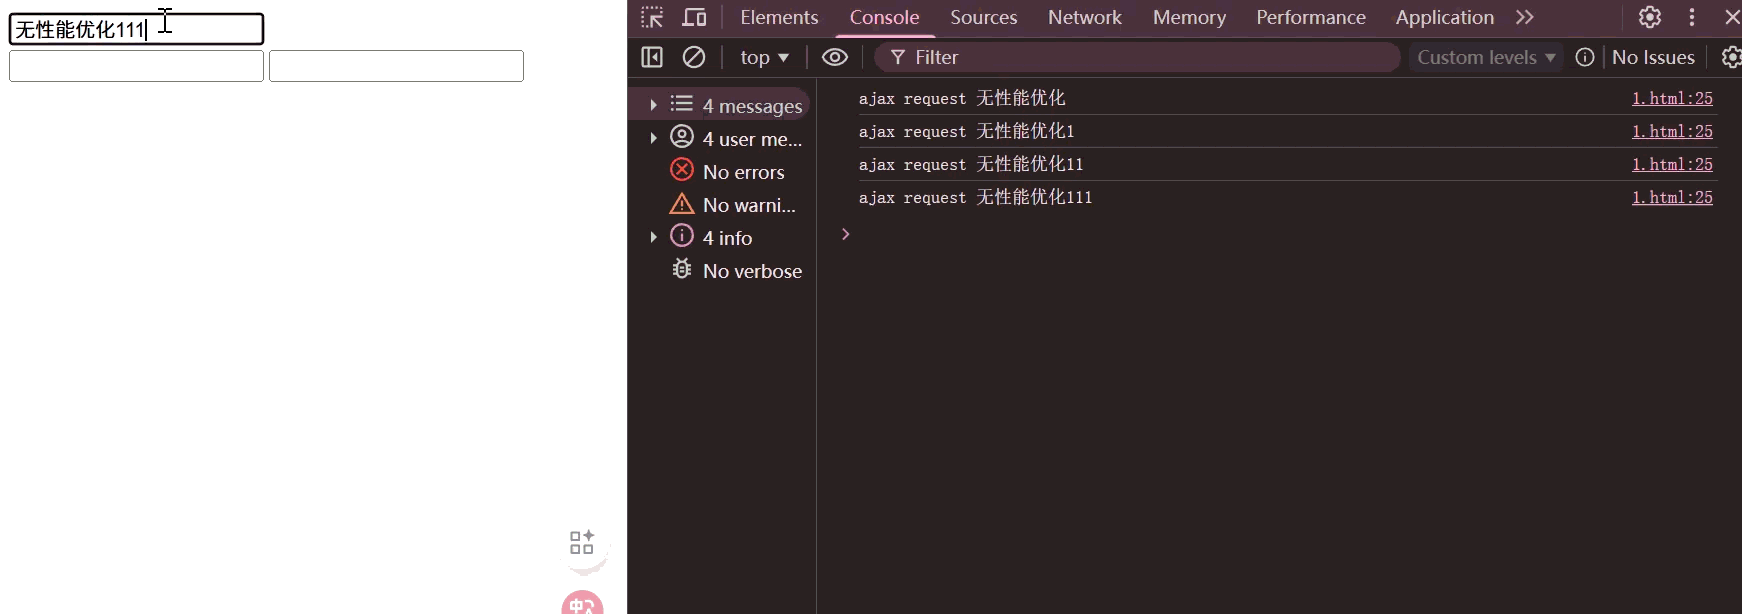
Task: Switch to the Performance tab
Action: [1311, 17]
